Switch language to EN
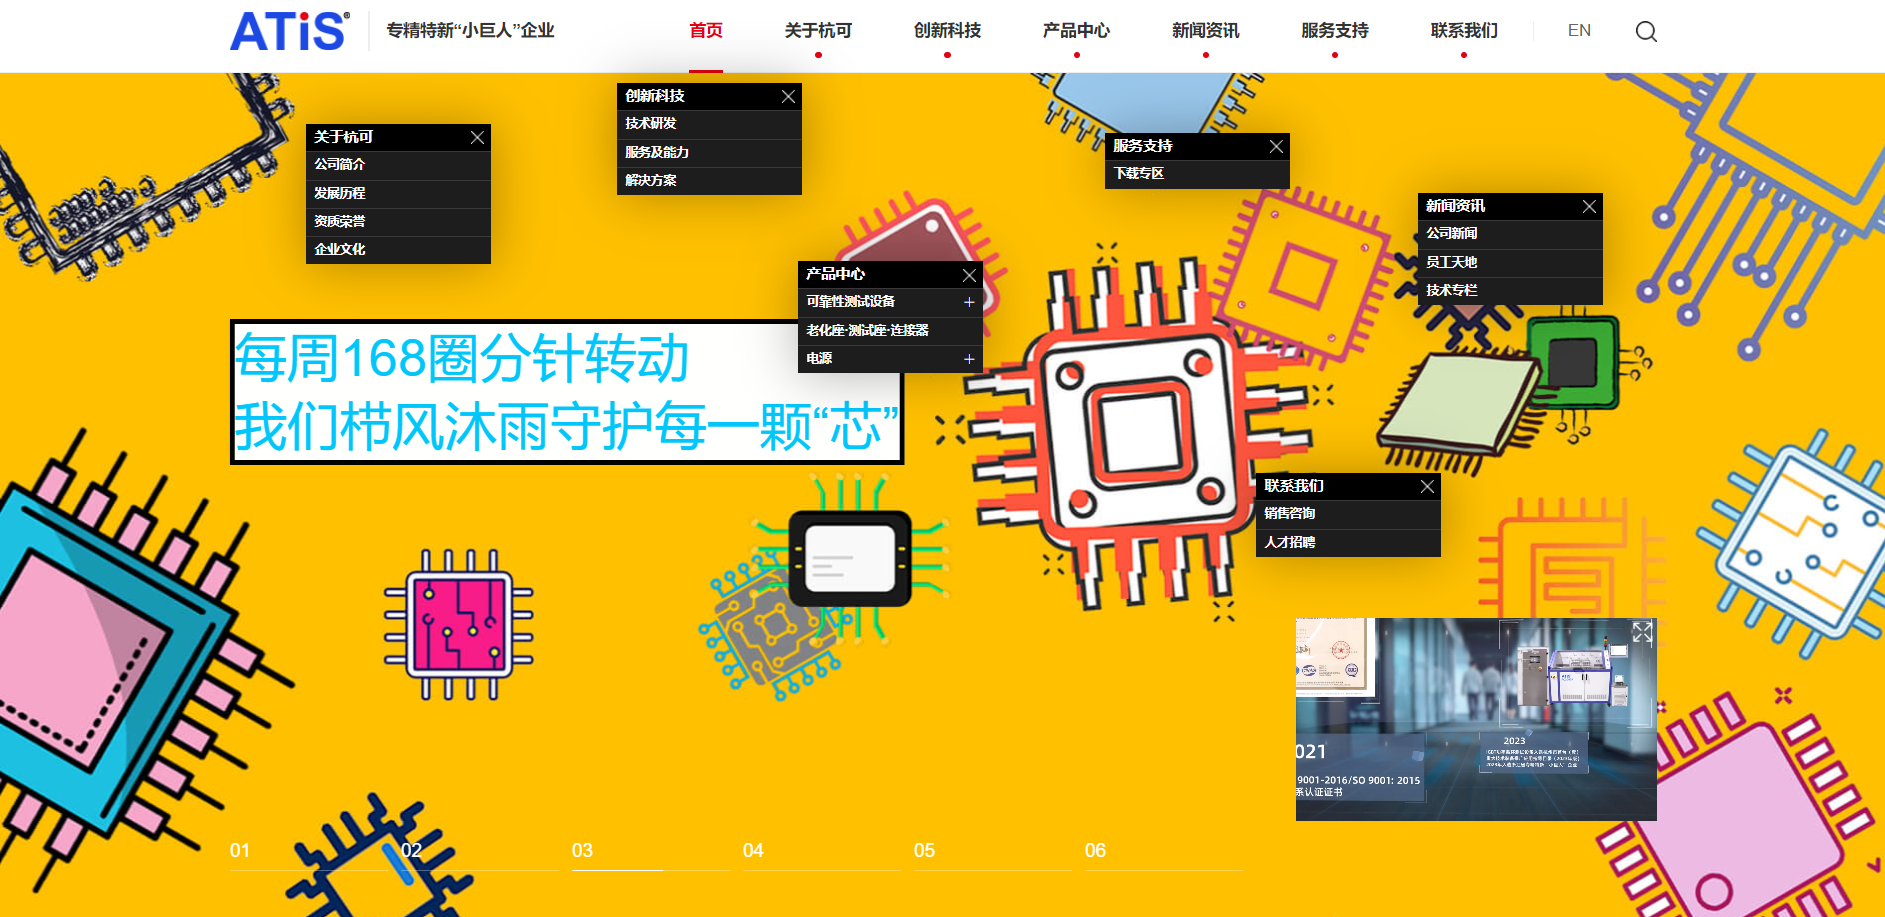The image size is (1885, 917). [x=1579, y=31]
